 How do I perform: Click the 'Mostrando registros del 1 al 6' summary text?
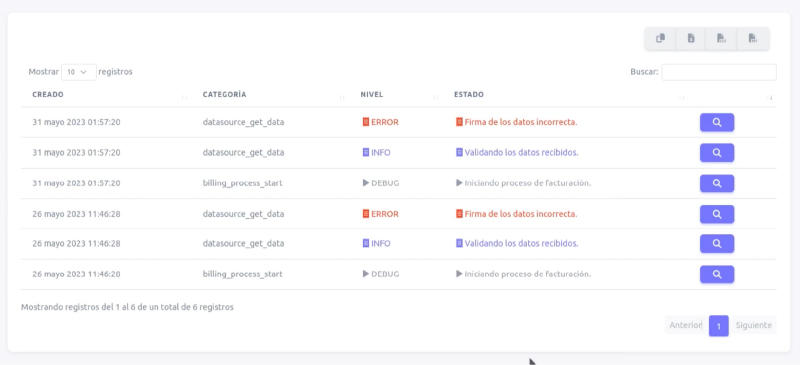[127, 307]
